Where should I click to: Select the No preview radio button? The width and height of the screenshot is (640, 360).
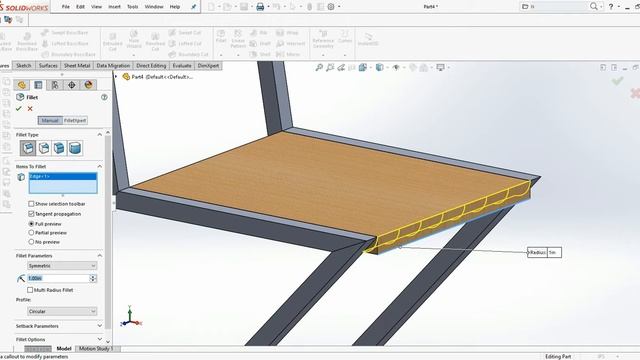pyautogui.click(x=31, y=242)
